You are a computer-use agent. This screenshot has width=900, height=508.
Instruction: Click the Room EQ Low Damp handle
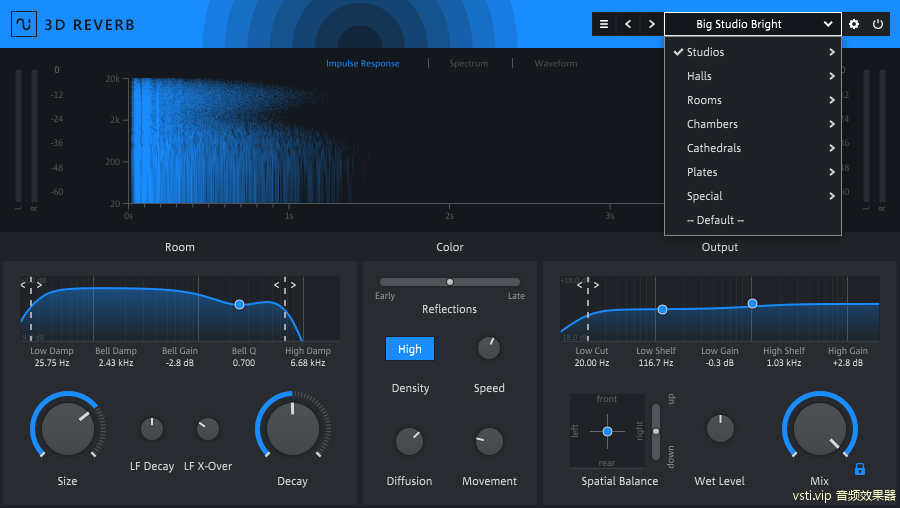(31, 285)
